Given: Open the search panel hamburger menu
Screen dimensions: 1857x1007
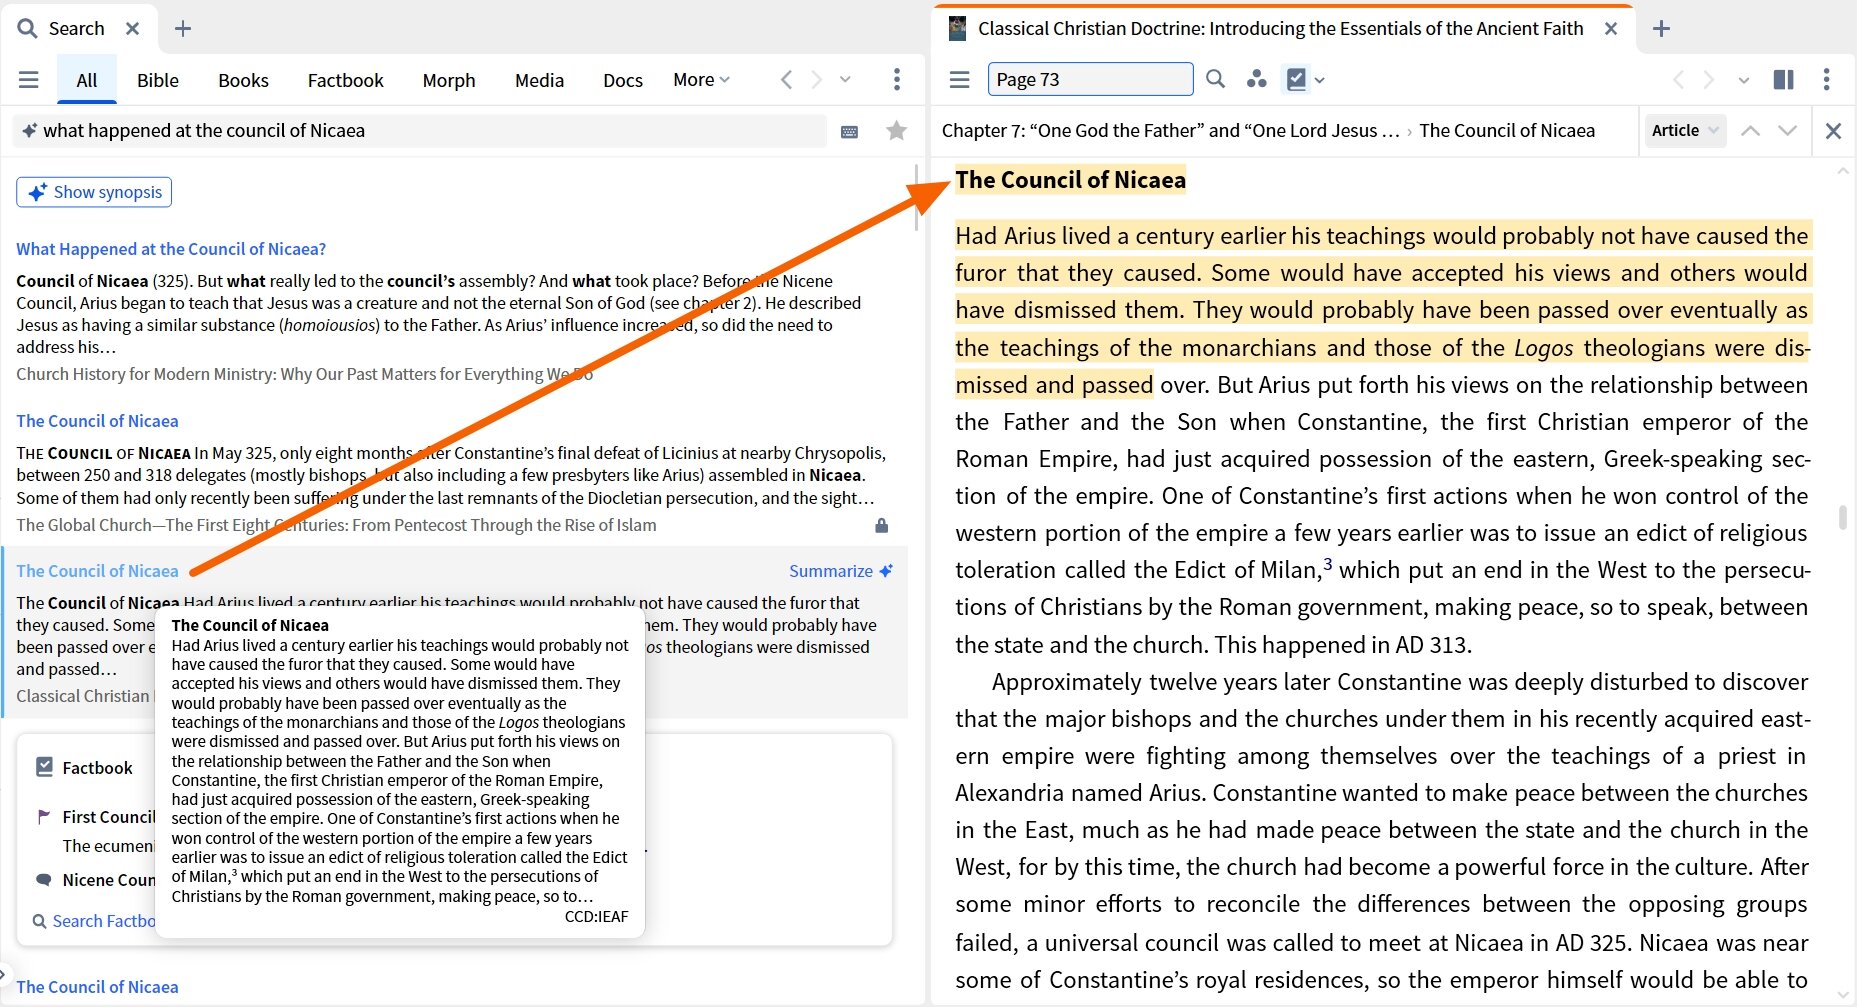Looking at the screenshot, I should point(29,80).
